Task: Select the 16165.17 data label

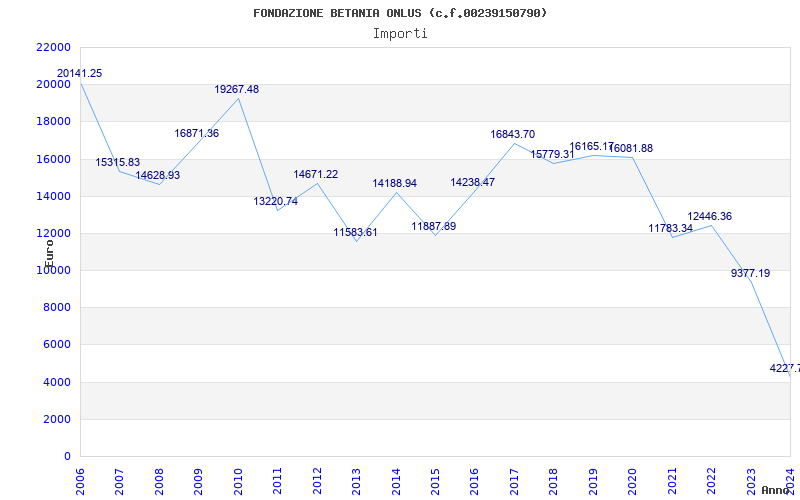Action: coord(592,147)
